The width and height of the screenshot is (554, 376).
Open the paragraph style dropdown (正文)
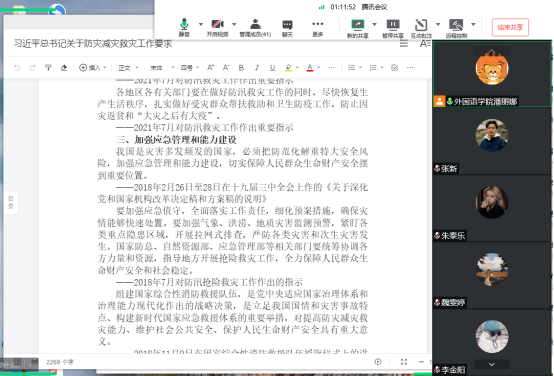128,67
